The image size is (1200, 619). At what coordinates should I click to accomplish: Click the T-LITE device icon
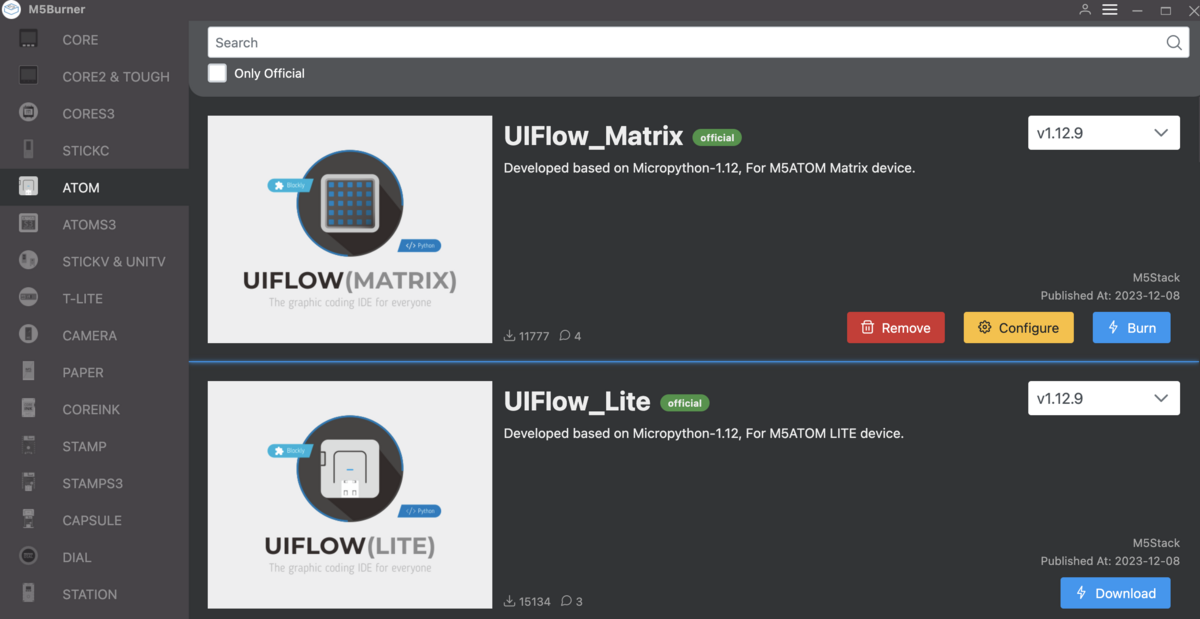click(29, 298)
